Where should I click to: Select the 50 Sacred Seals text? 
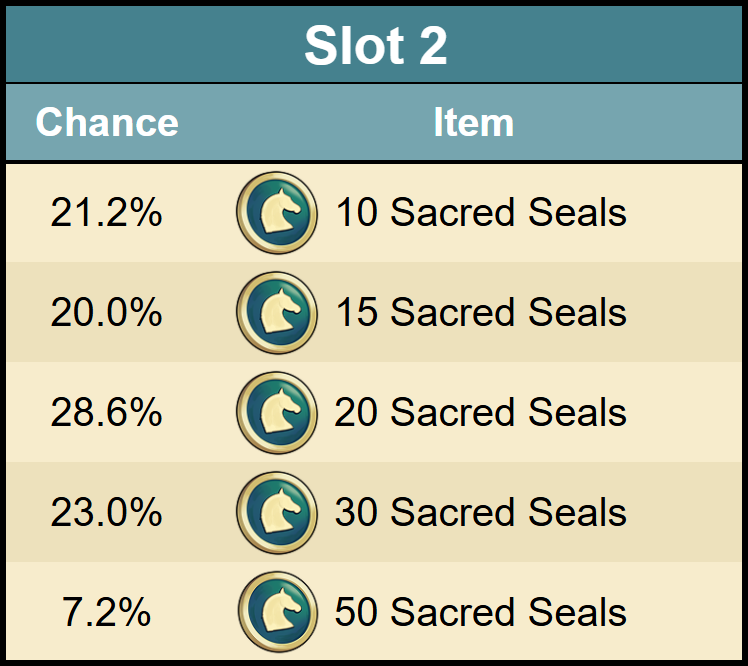point(481,612)
